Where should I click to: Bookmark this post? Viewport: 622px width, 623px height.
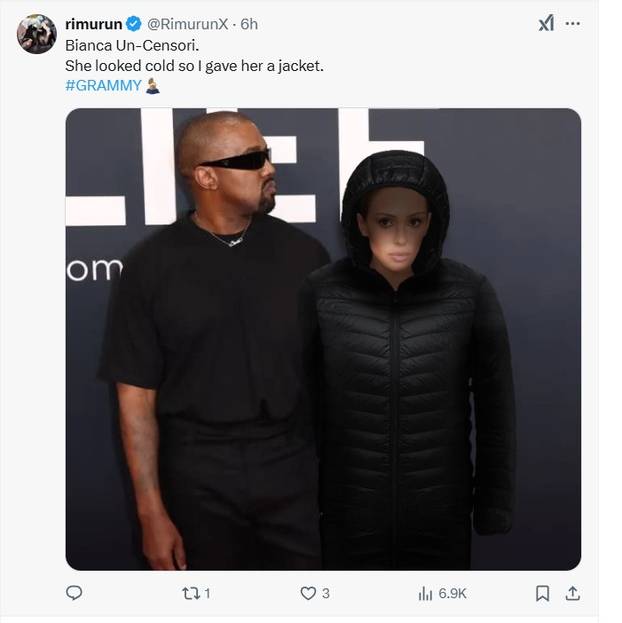543,593
